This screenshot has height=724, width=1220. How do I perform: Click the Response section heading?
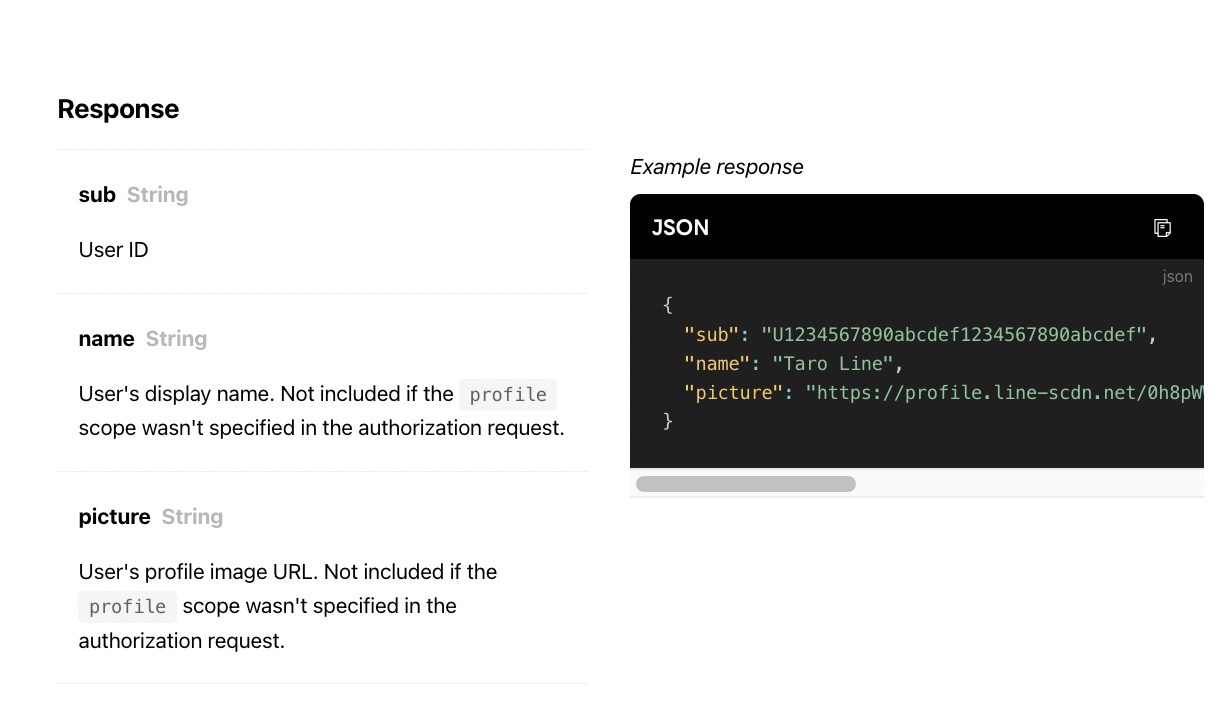118,109
